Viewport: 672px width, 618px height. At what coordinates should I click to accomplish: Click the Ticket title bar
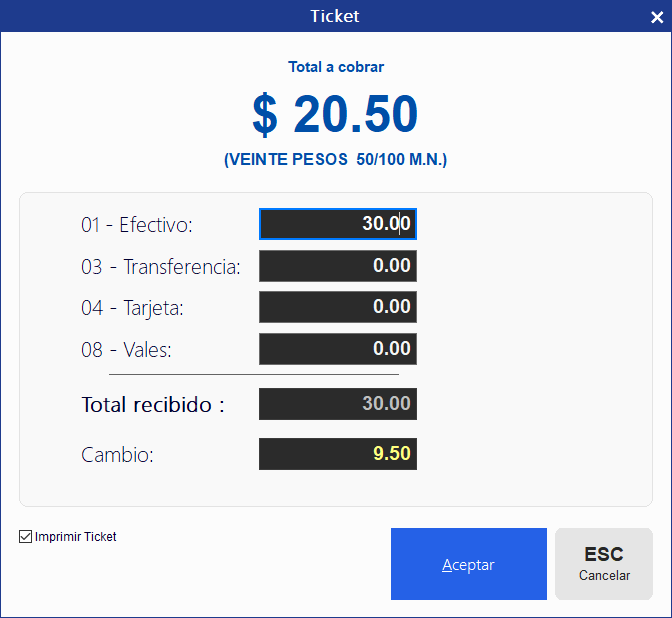pyautogui.click(x=335, y=16)
